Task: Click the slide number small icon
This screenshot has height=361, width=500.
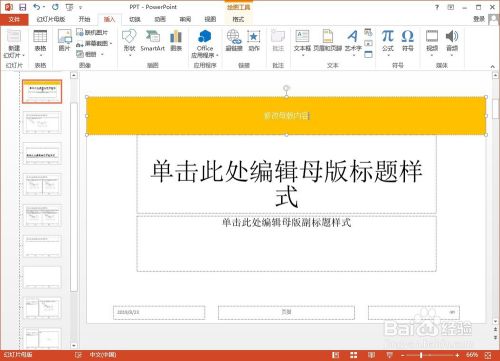Action: (x=368, y=43)
